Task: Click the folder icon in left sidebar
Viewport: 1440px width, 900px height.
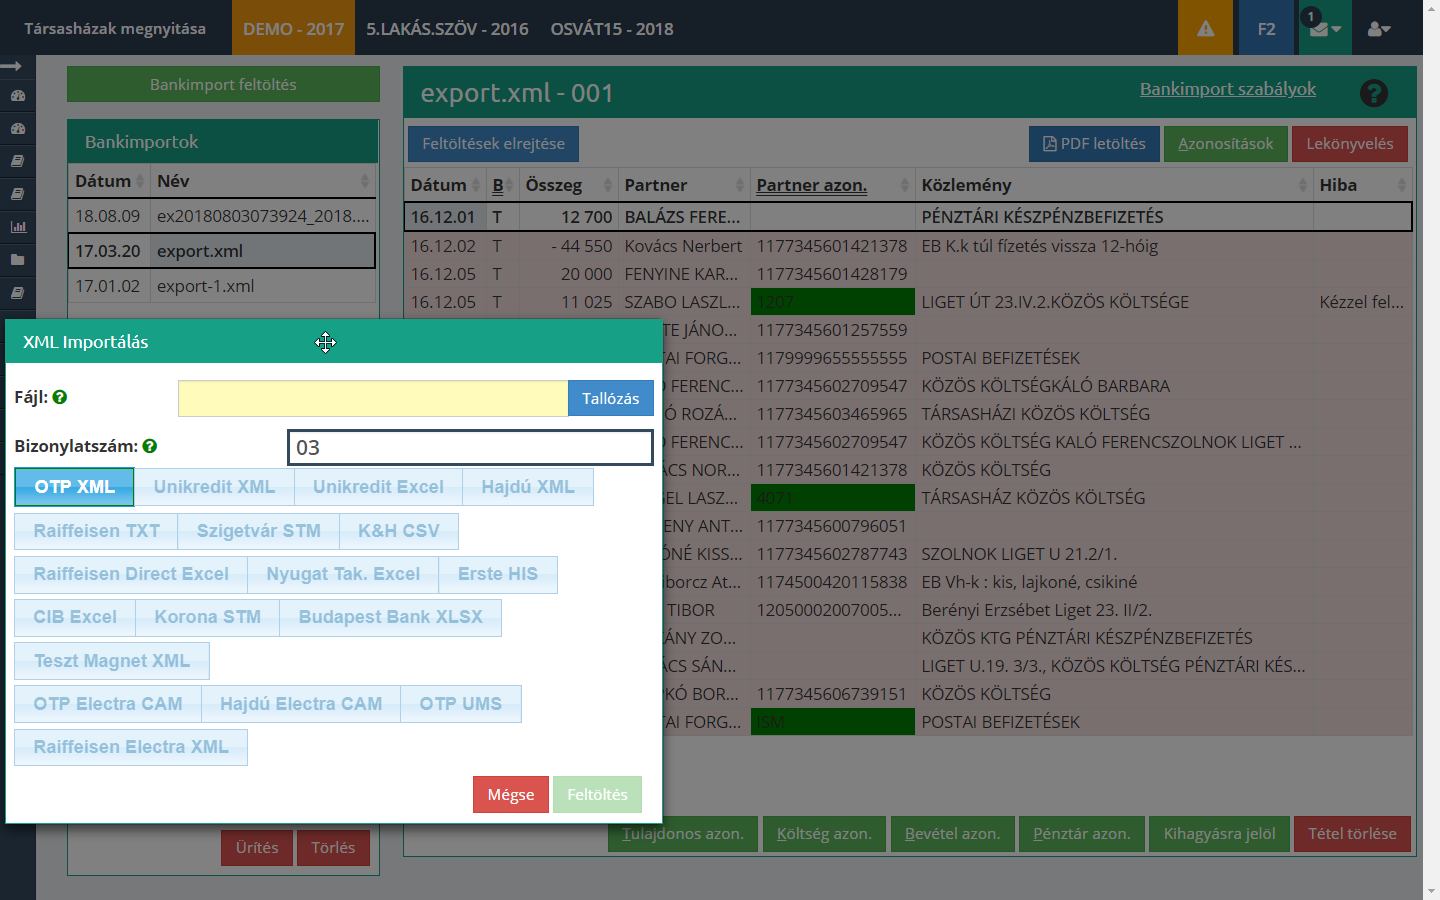Action: point(17,260)
